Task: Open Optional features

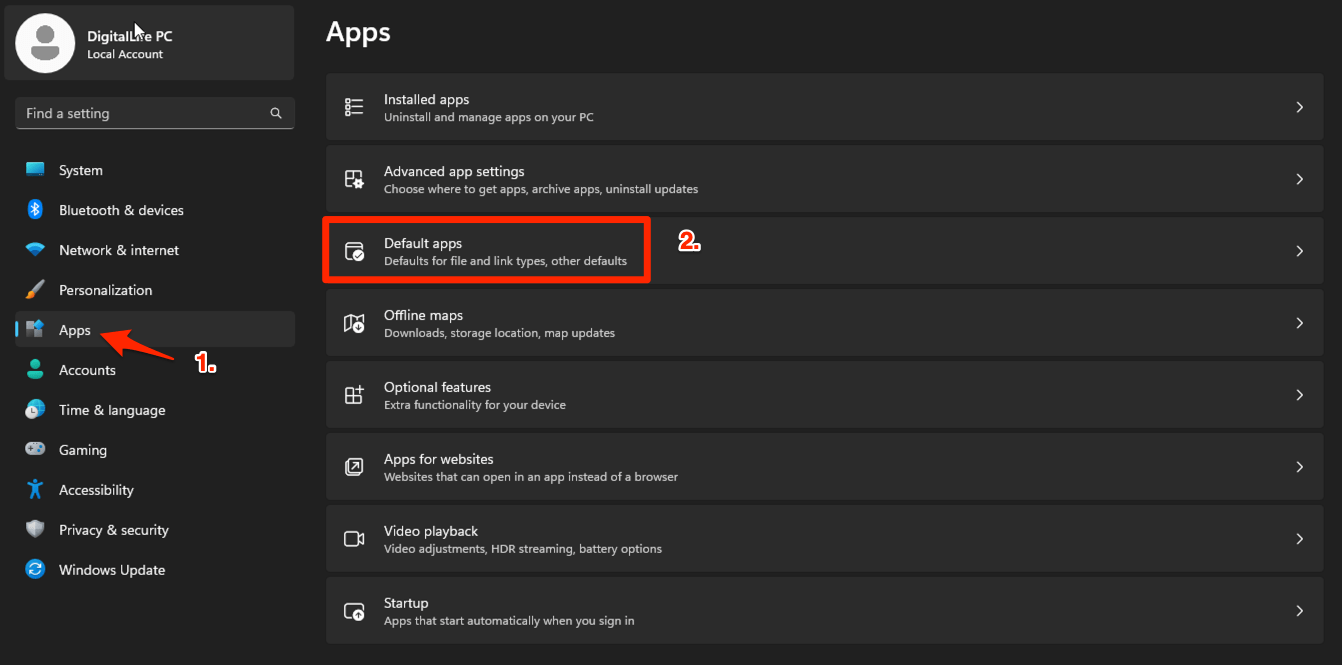Action: coord(437,394)
